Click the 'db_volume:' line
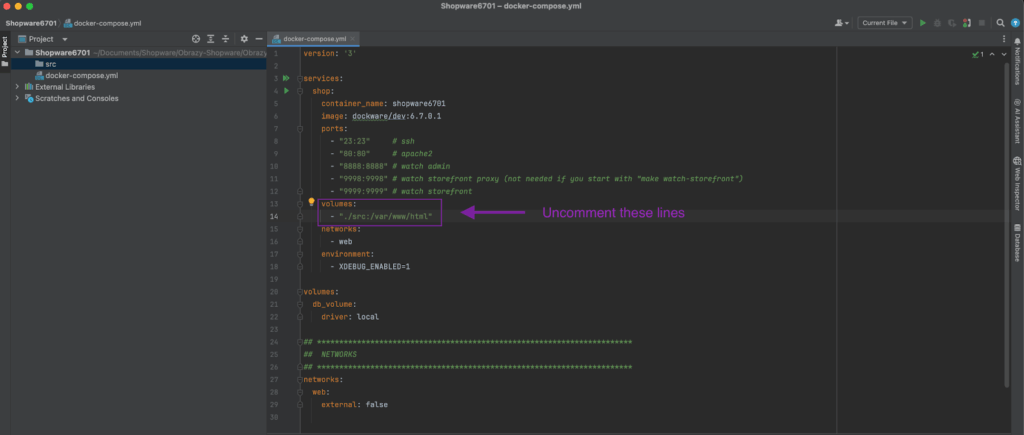This screenshot has height=435, width=1024. [x=334, y=304]
